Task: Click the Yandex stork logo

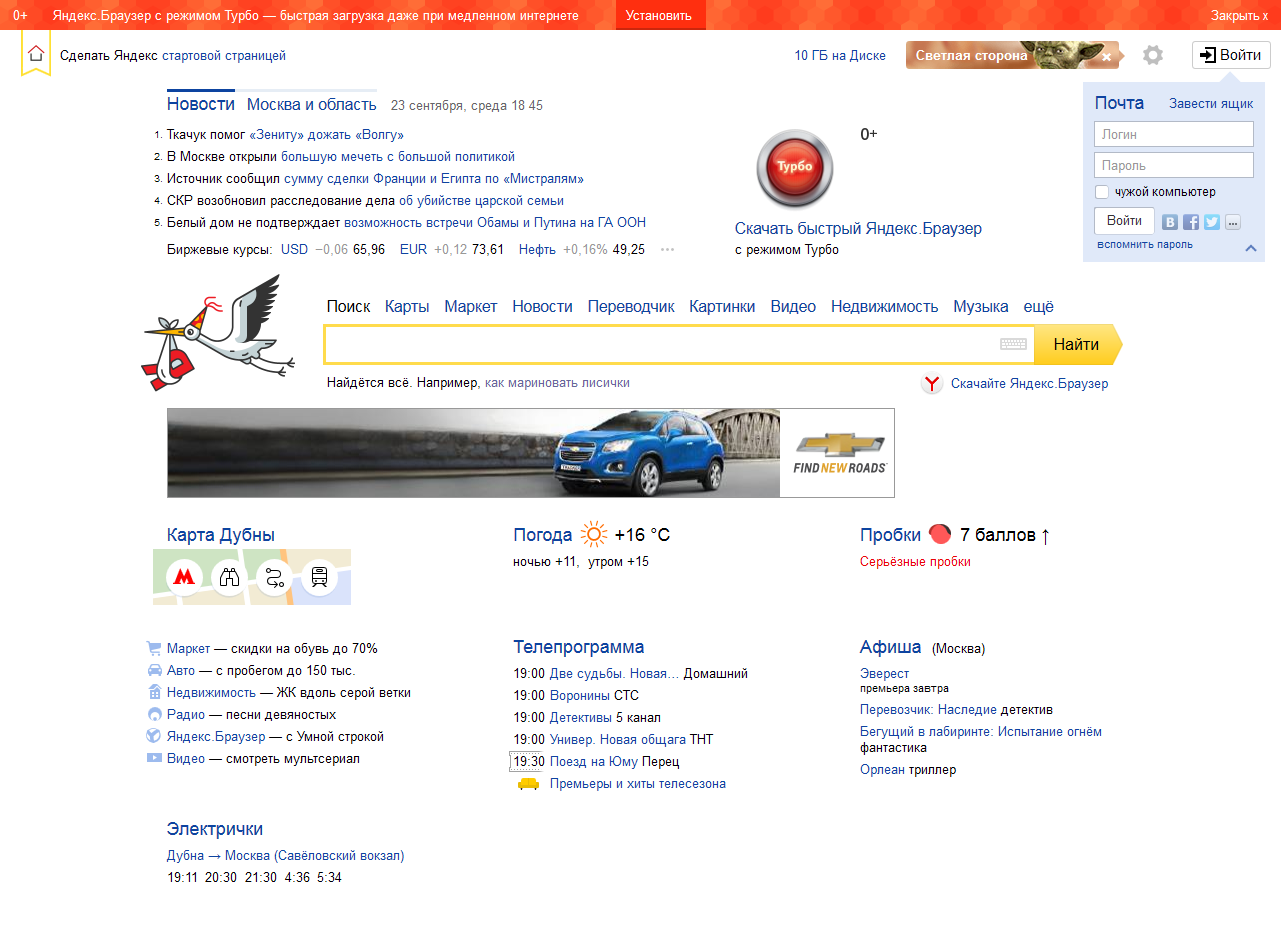Action: [218, 333]
